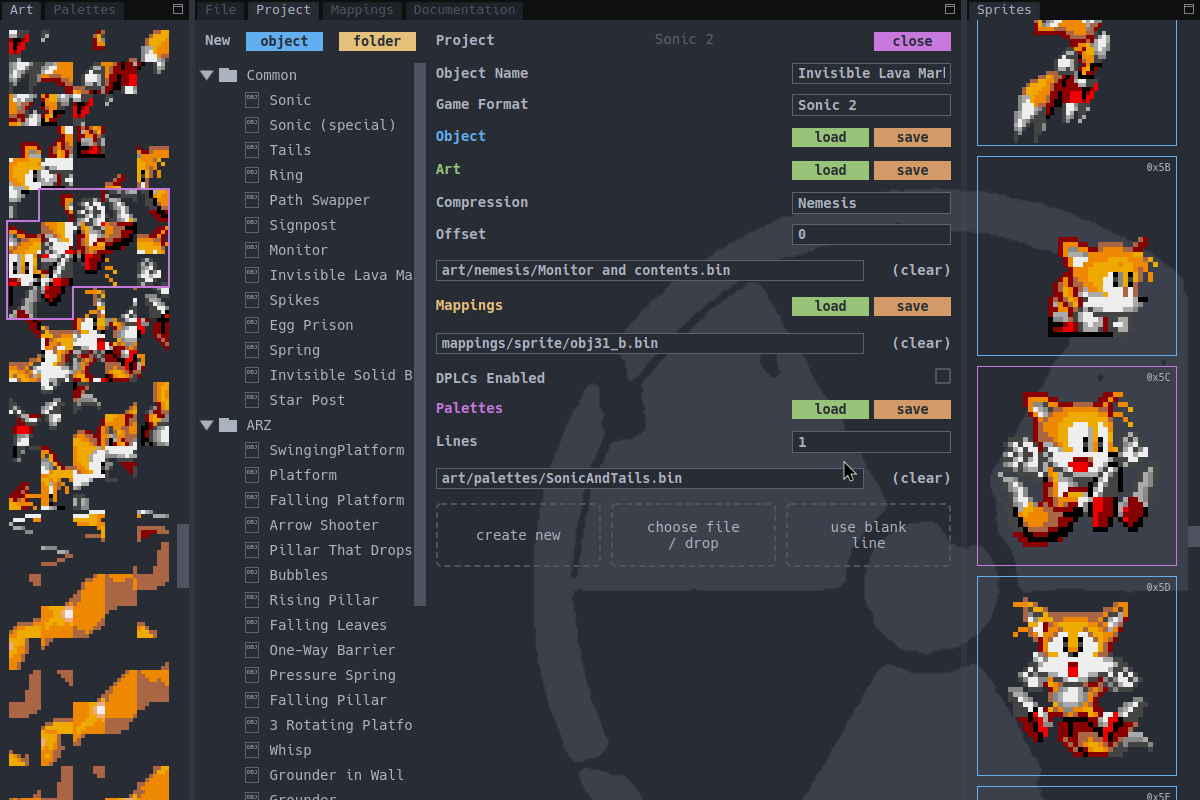Click the object icon beside Signpost
The image size is (1200, 800).
click(251, 225)
